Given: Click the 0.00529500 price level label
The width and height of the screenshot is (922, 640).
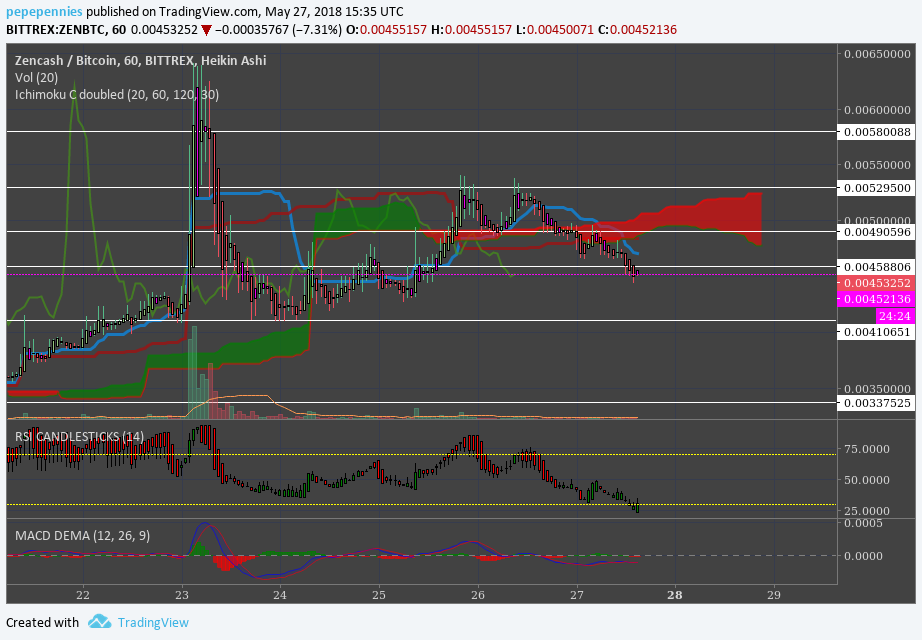Looking at the screenshot, I should [877, 188].
